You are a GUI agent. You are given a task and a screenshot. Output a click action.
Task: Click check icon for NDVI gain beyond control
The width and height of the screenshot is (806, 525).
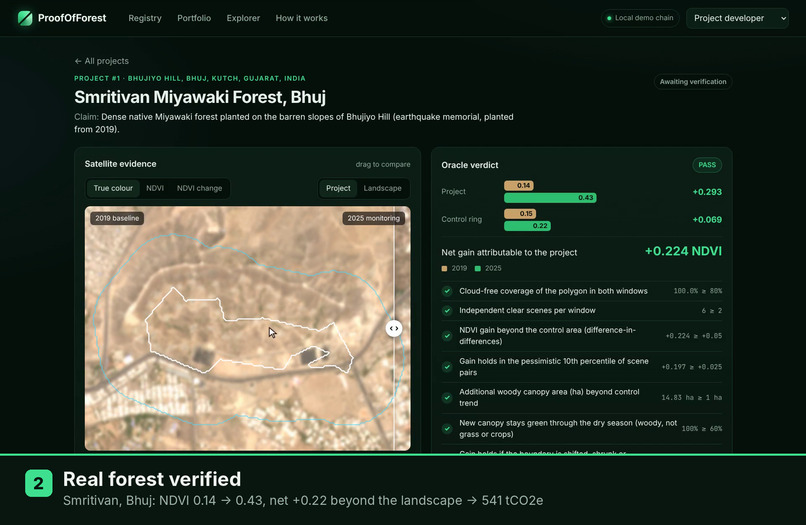[447, 336]
